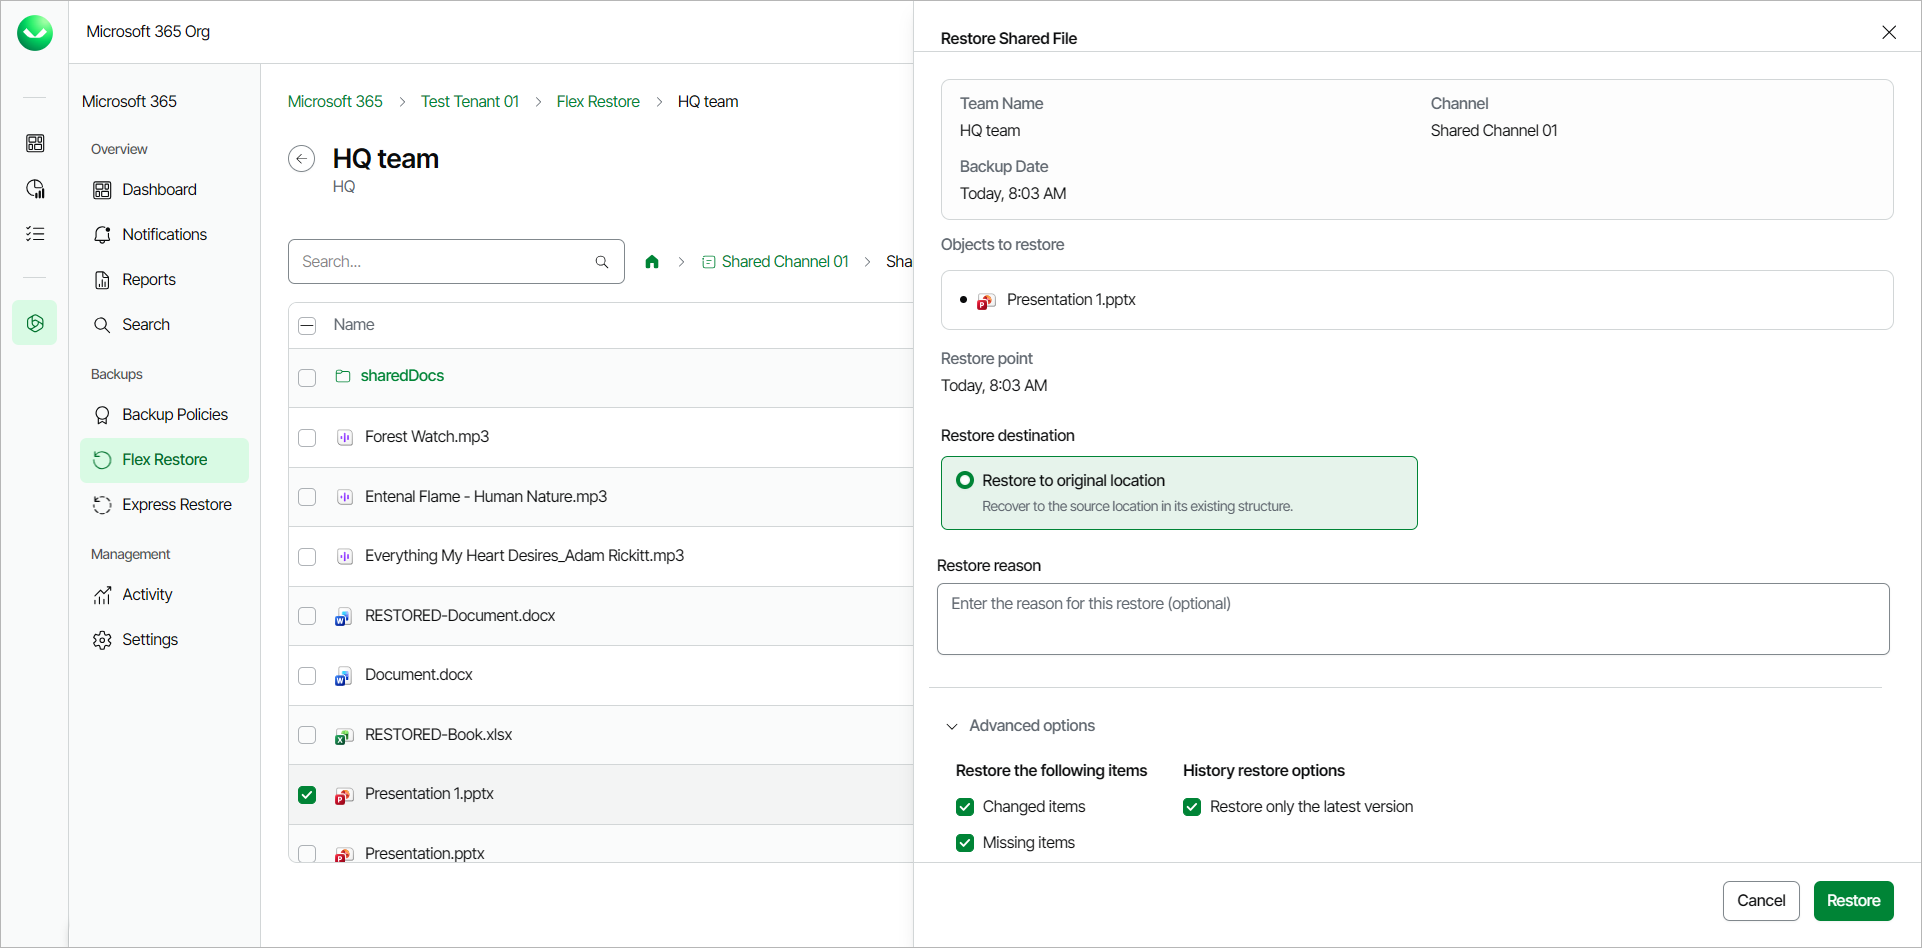The width and height of the screenshot is (1922, 948).
Task: Select the Microsoft 365 hexagon rail icon
Action: tap(35, 323)
